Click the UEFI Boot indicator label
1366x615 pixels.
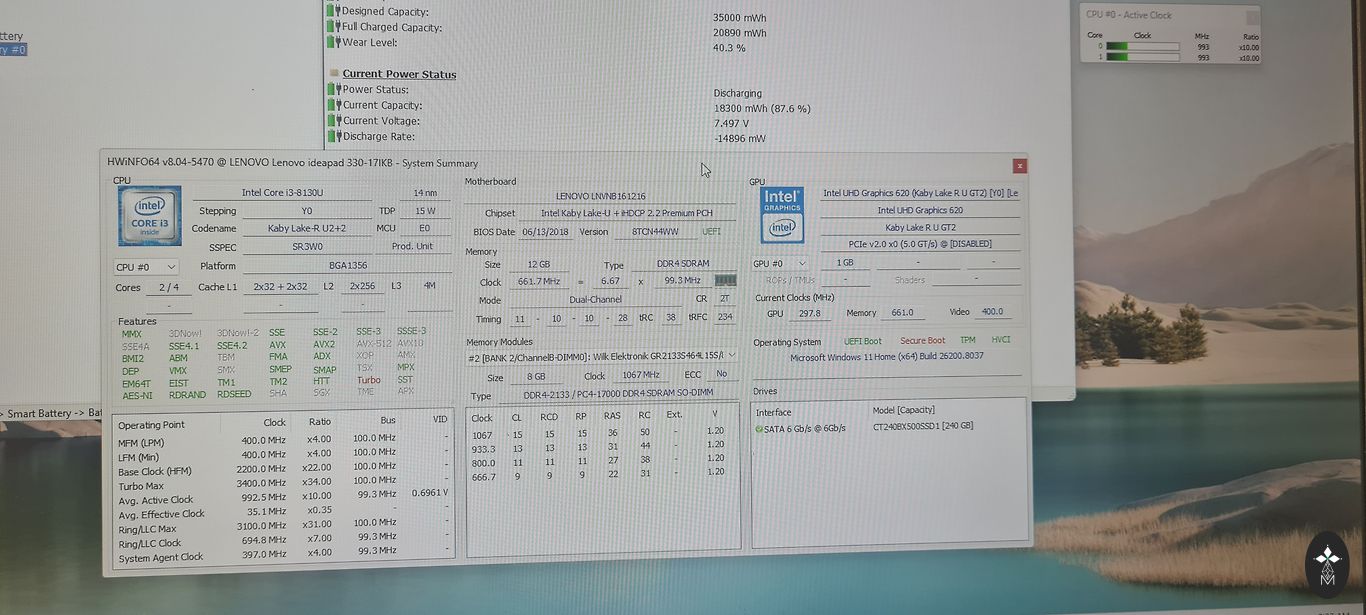(862, 341)
